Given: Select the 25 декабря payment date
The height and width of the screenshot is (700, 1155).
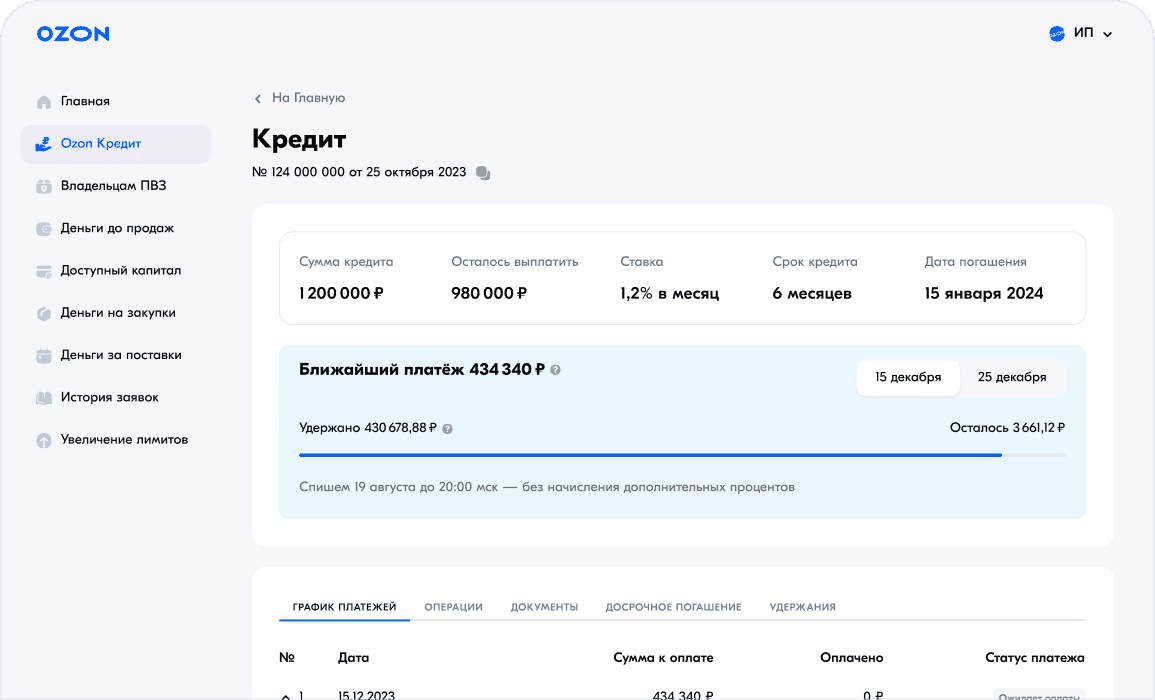Looking at the screenshot, I should [x=1012, y=377].
